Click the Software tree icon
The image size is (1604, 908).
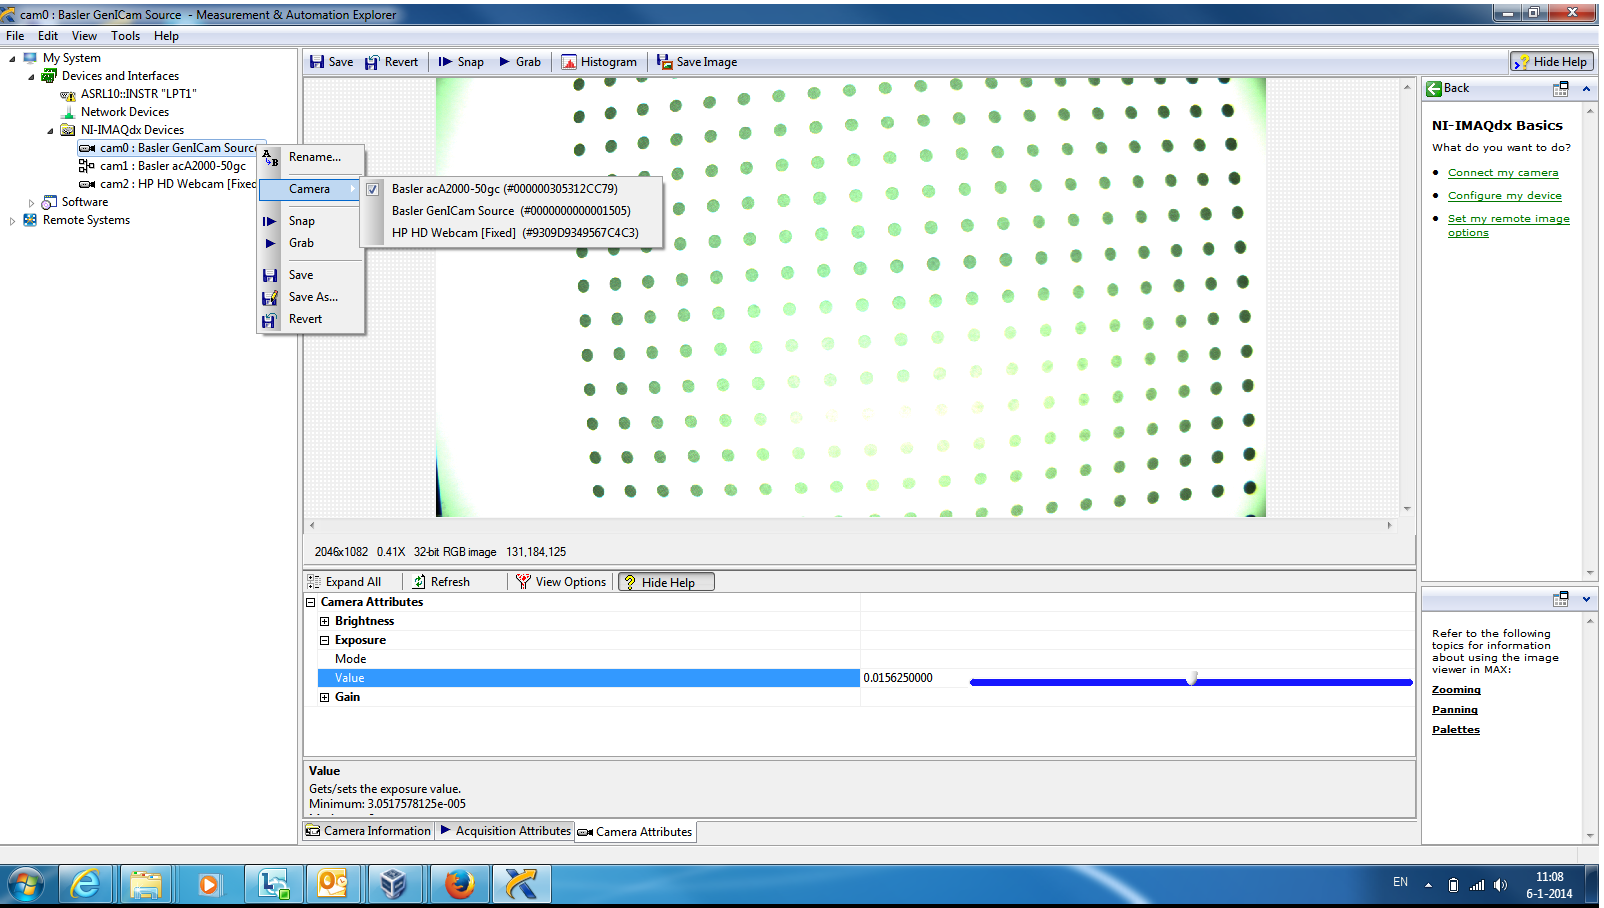tap(49, 202)
